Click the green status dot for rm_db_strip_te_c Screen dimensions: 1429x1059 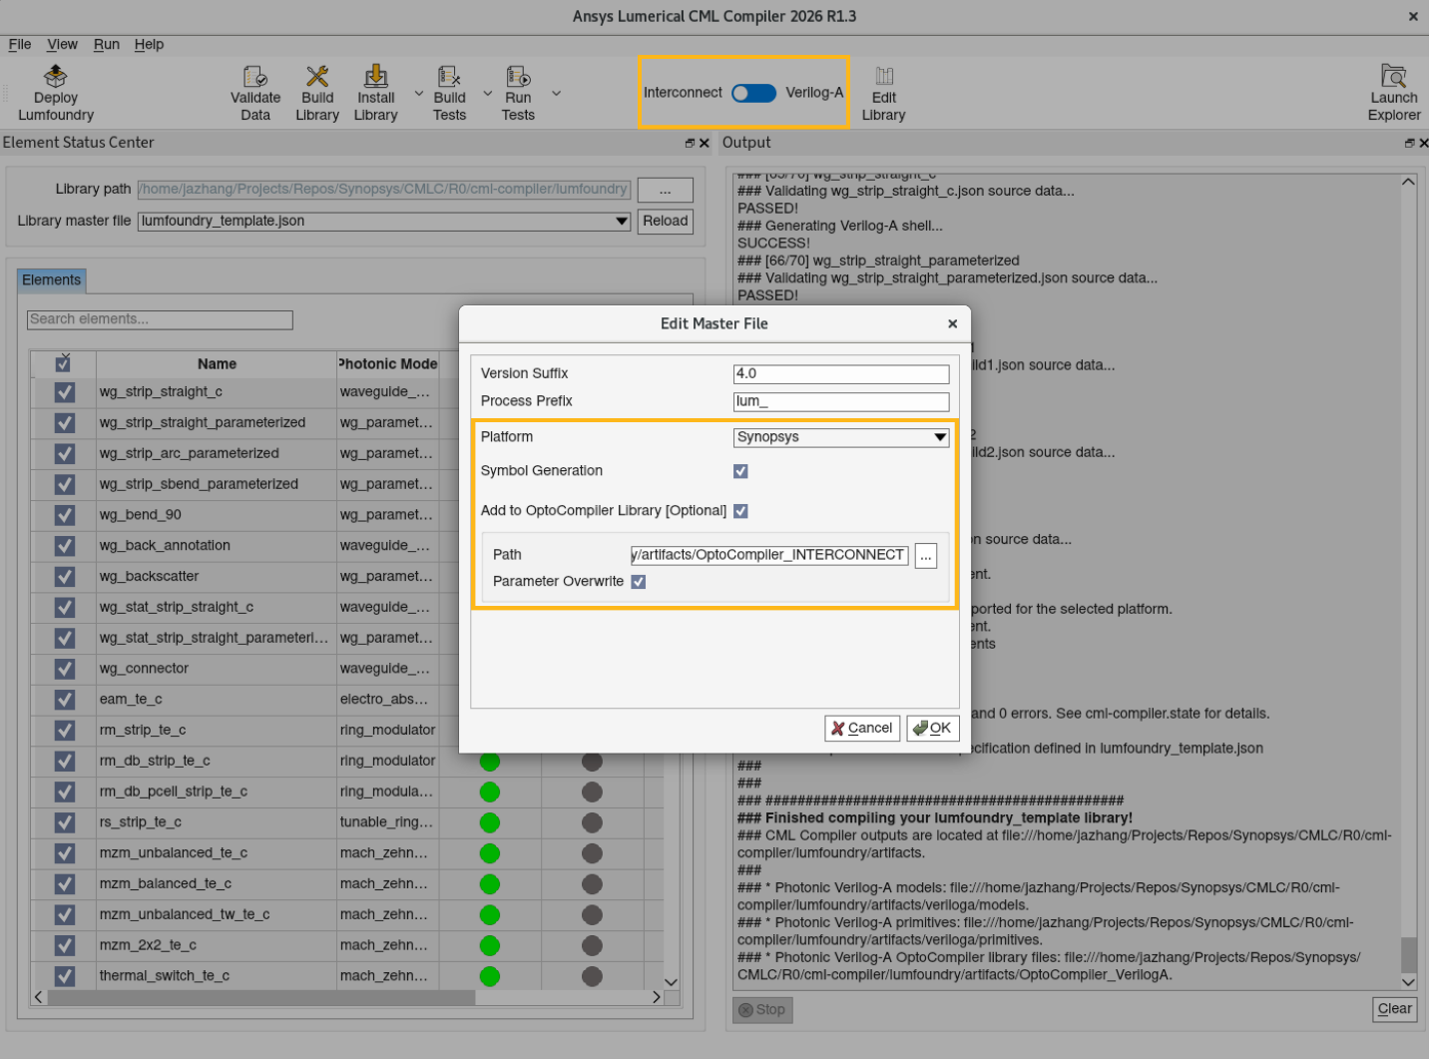tap(490, 761)
